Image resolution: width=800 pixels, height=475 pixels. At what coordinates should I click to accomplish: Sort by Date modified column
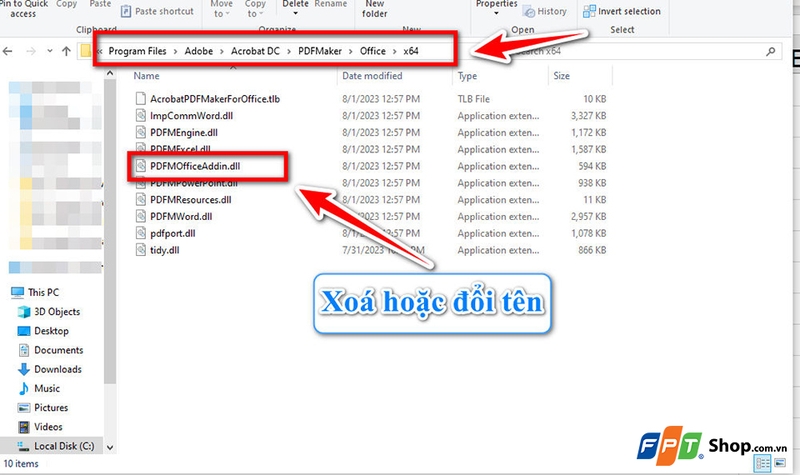372,76
